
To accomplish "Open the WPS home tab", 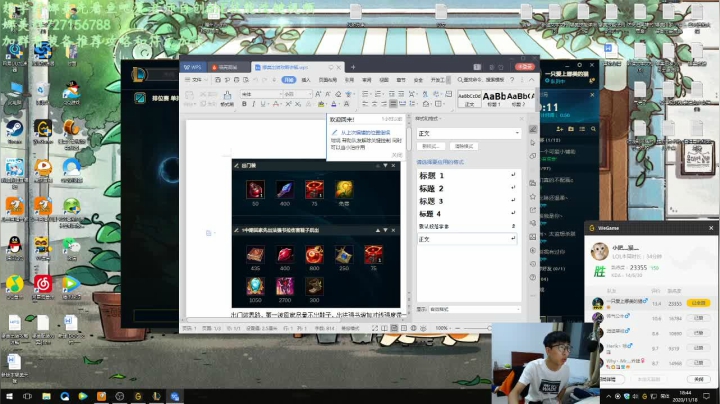I will click(x=193, y=67).
